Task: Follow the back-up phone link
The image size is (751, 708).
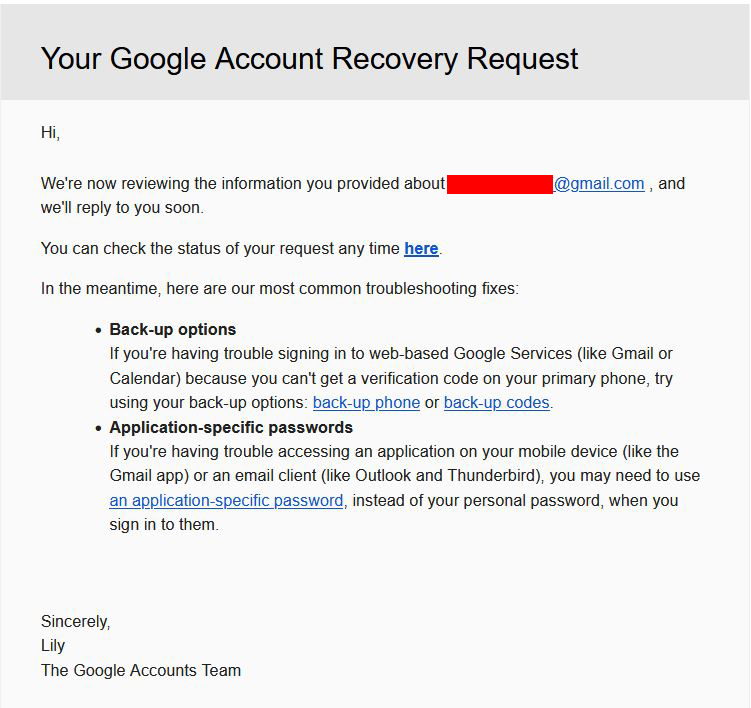Action: (x=366, y=403)
